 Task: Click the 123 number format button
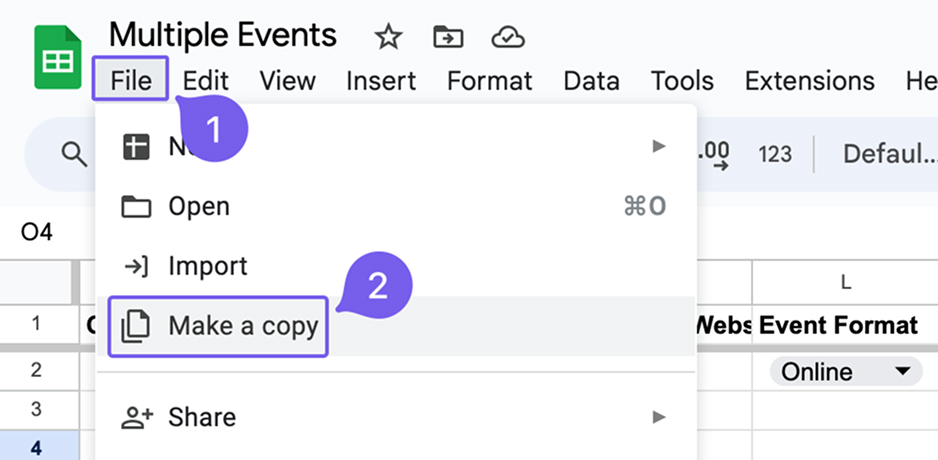coord(774,154)
